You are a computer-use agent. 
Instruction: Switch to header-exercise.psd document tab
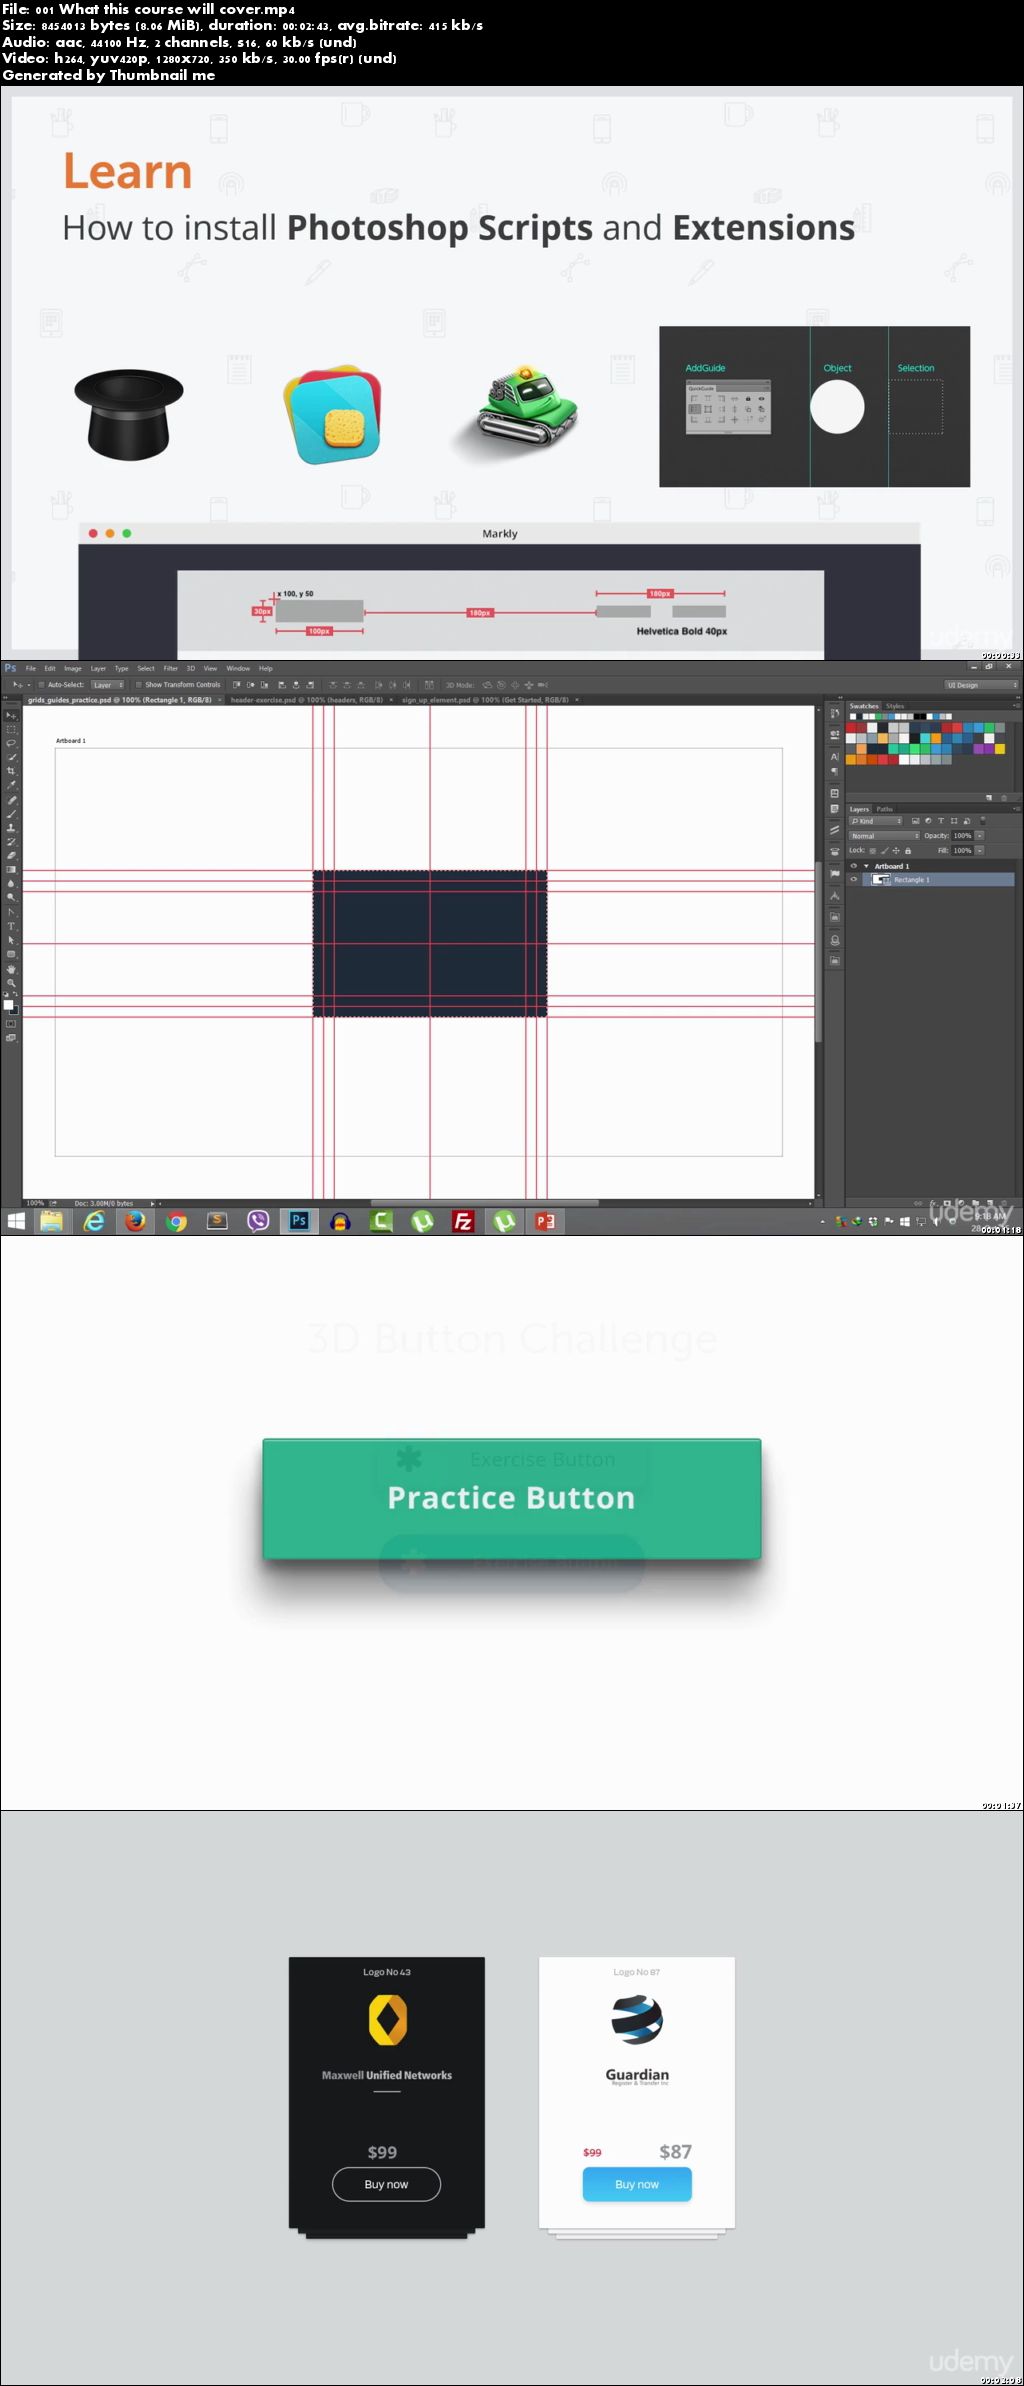307,700
